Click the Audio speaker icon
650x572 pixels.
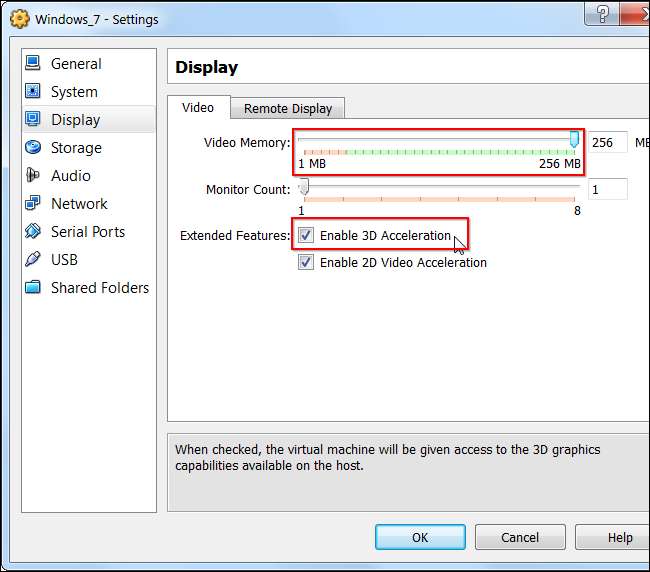(x=32, y=175)
